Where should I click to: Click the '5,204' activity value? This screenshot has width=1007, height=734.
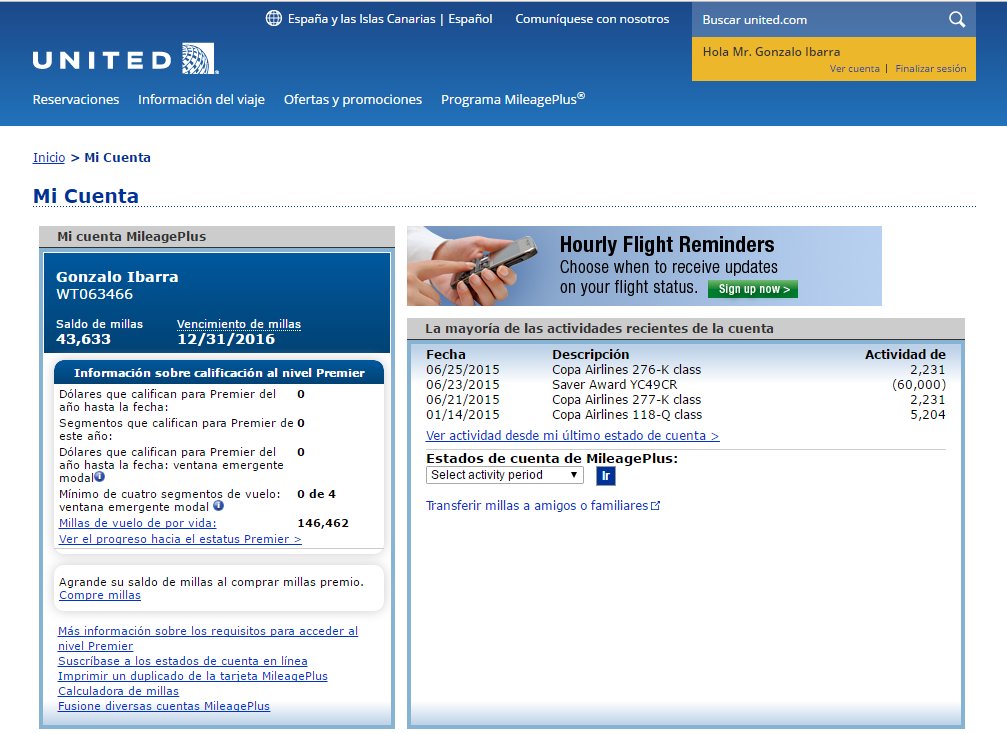click(x=927, y=415)
